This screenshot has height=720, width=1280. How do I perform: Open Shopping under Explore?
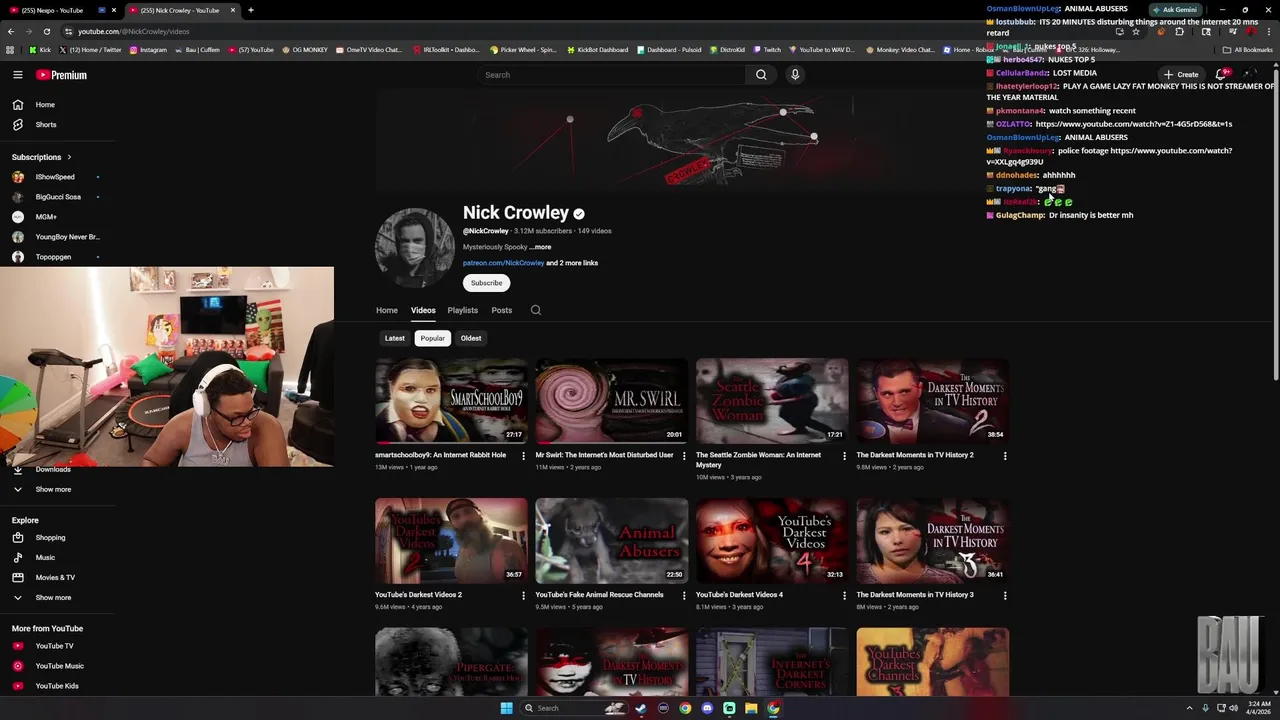50,538
